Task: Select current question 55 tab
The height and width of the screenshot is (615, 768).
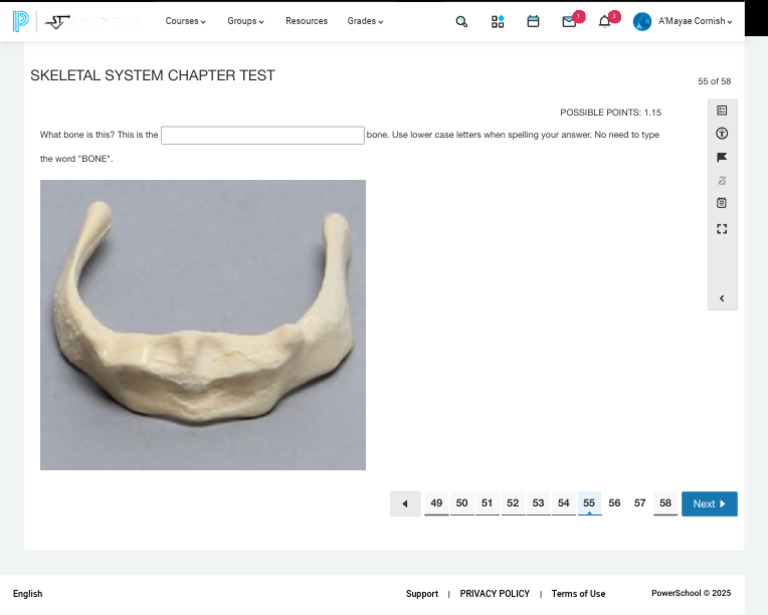Action: click(589, 503)
